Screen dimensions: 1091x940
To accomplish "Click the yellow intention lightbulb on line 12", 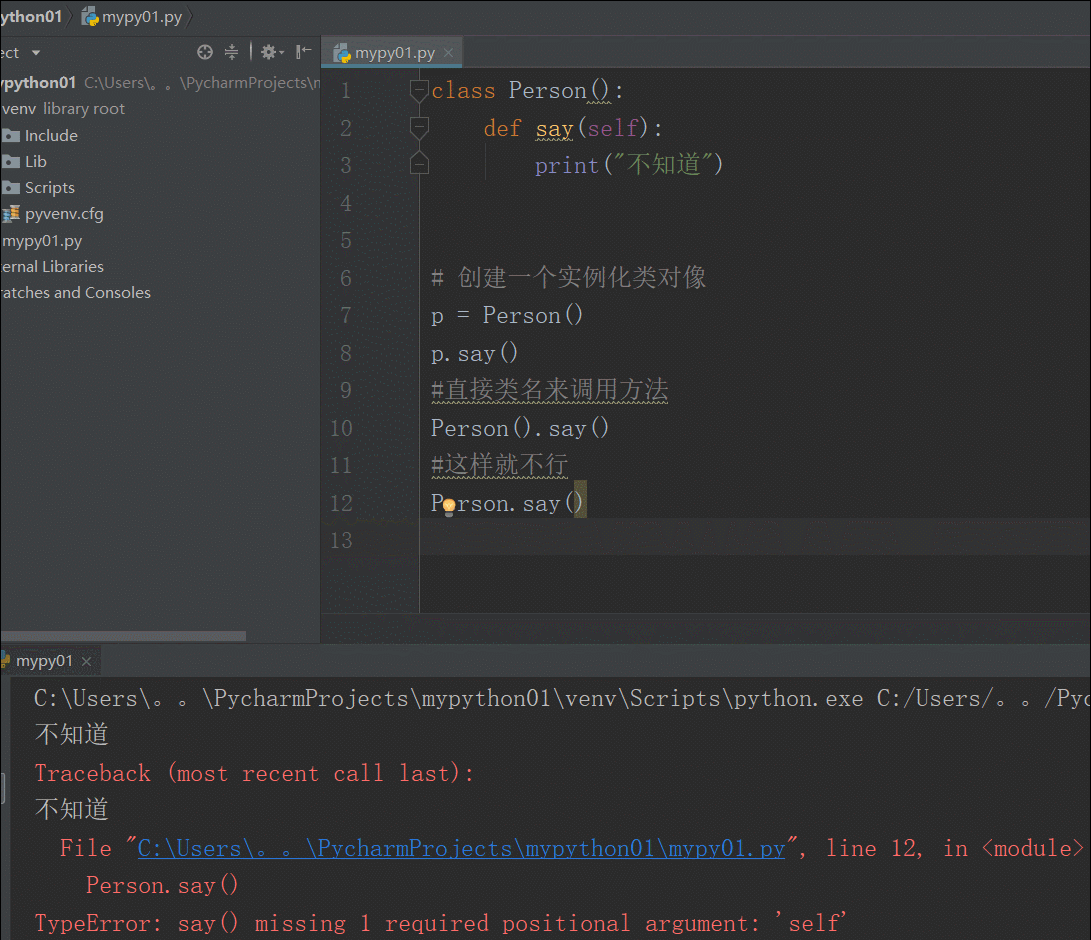I will [x=449, y=506].
